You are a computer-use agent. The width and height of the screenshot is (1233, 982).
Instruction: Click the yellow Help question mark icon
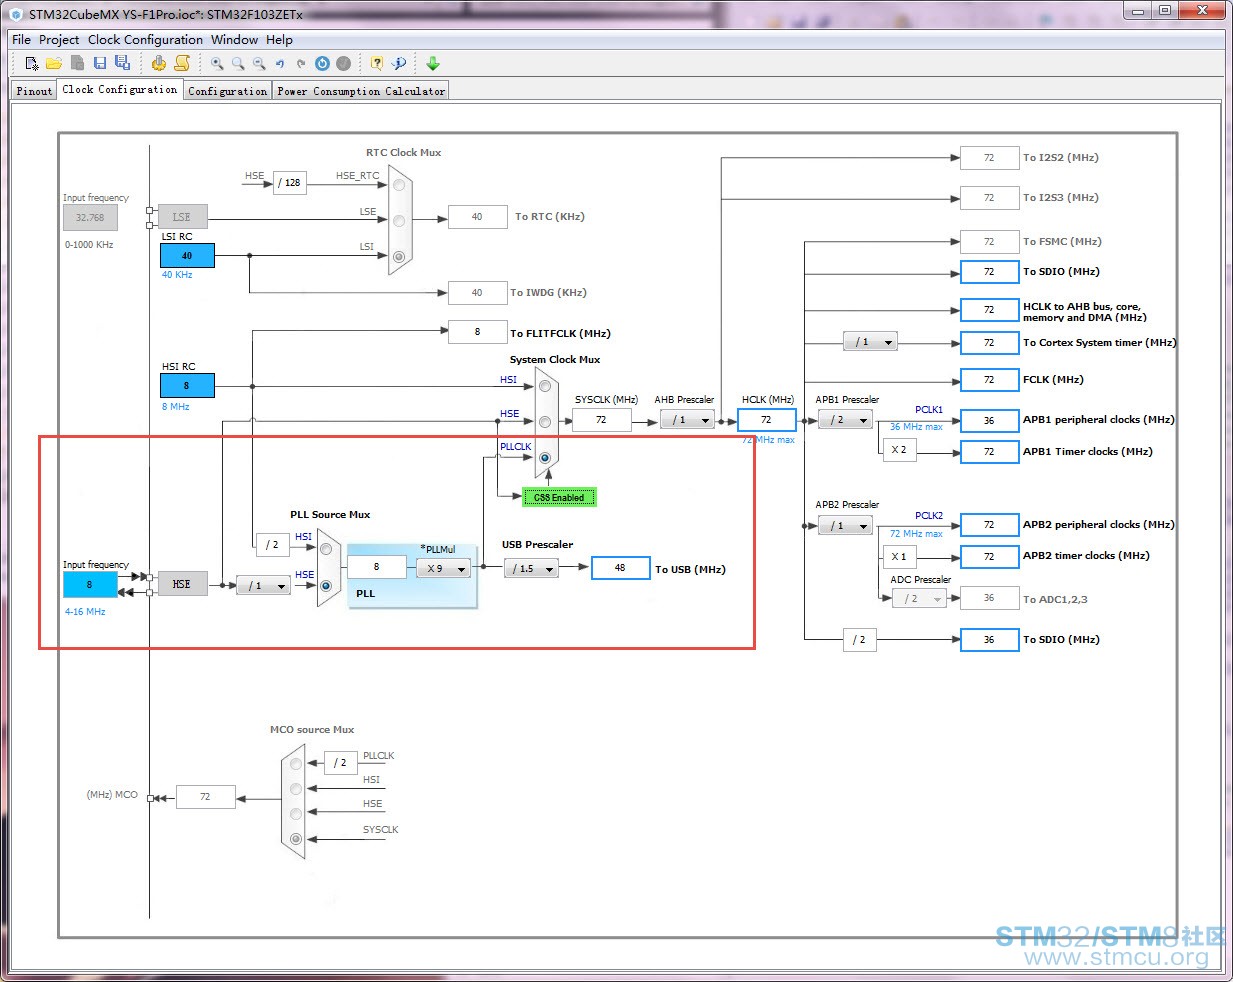tap(377, 63)
